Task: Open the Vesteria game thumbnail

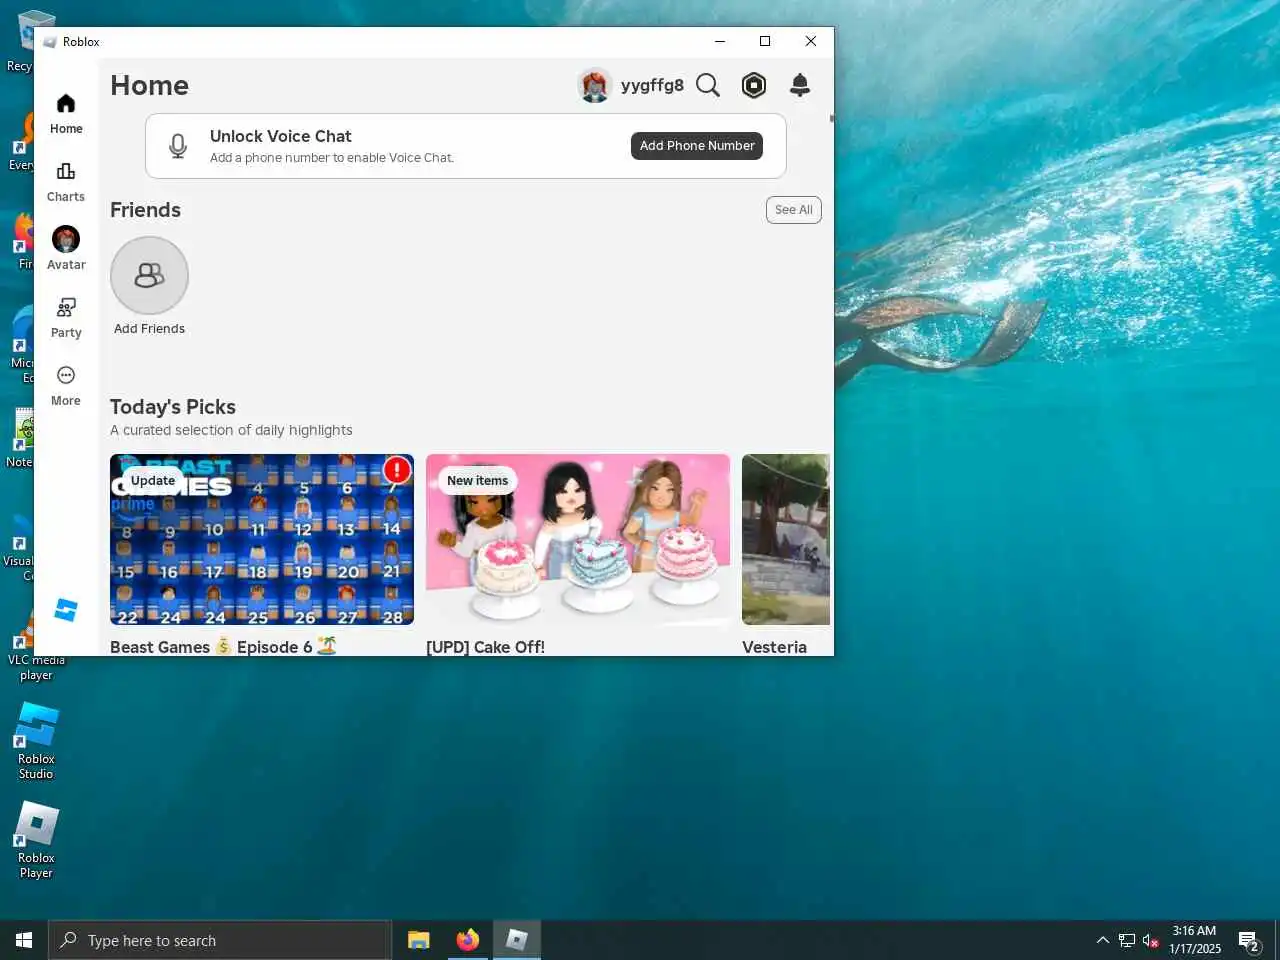Action: click(786, 540)
